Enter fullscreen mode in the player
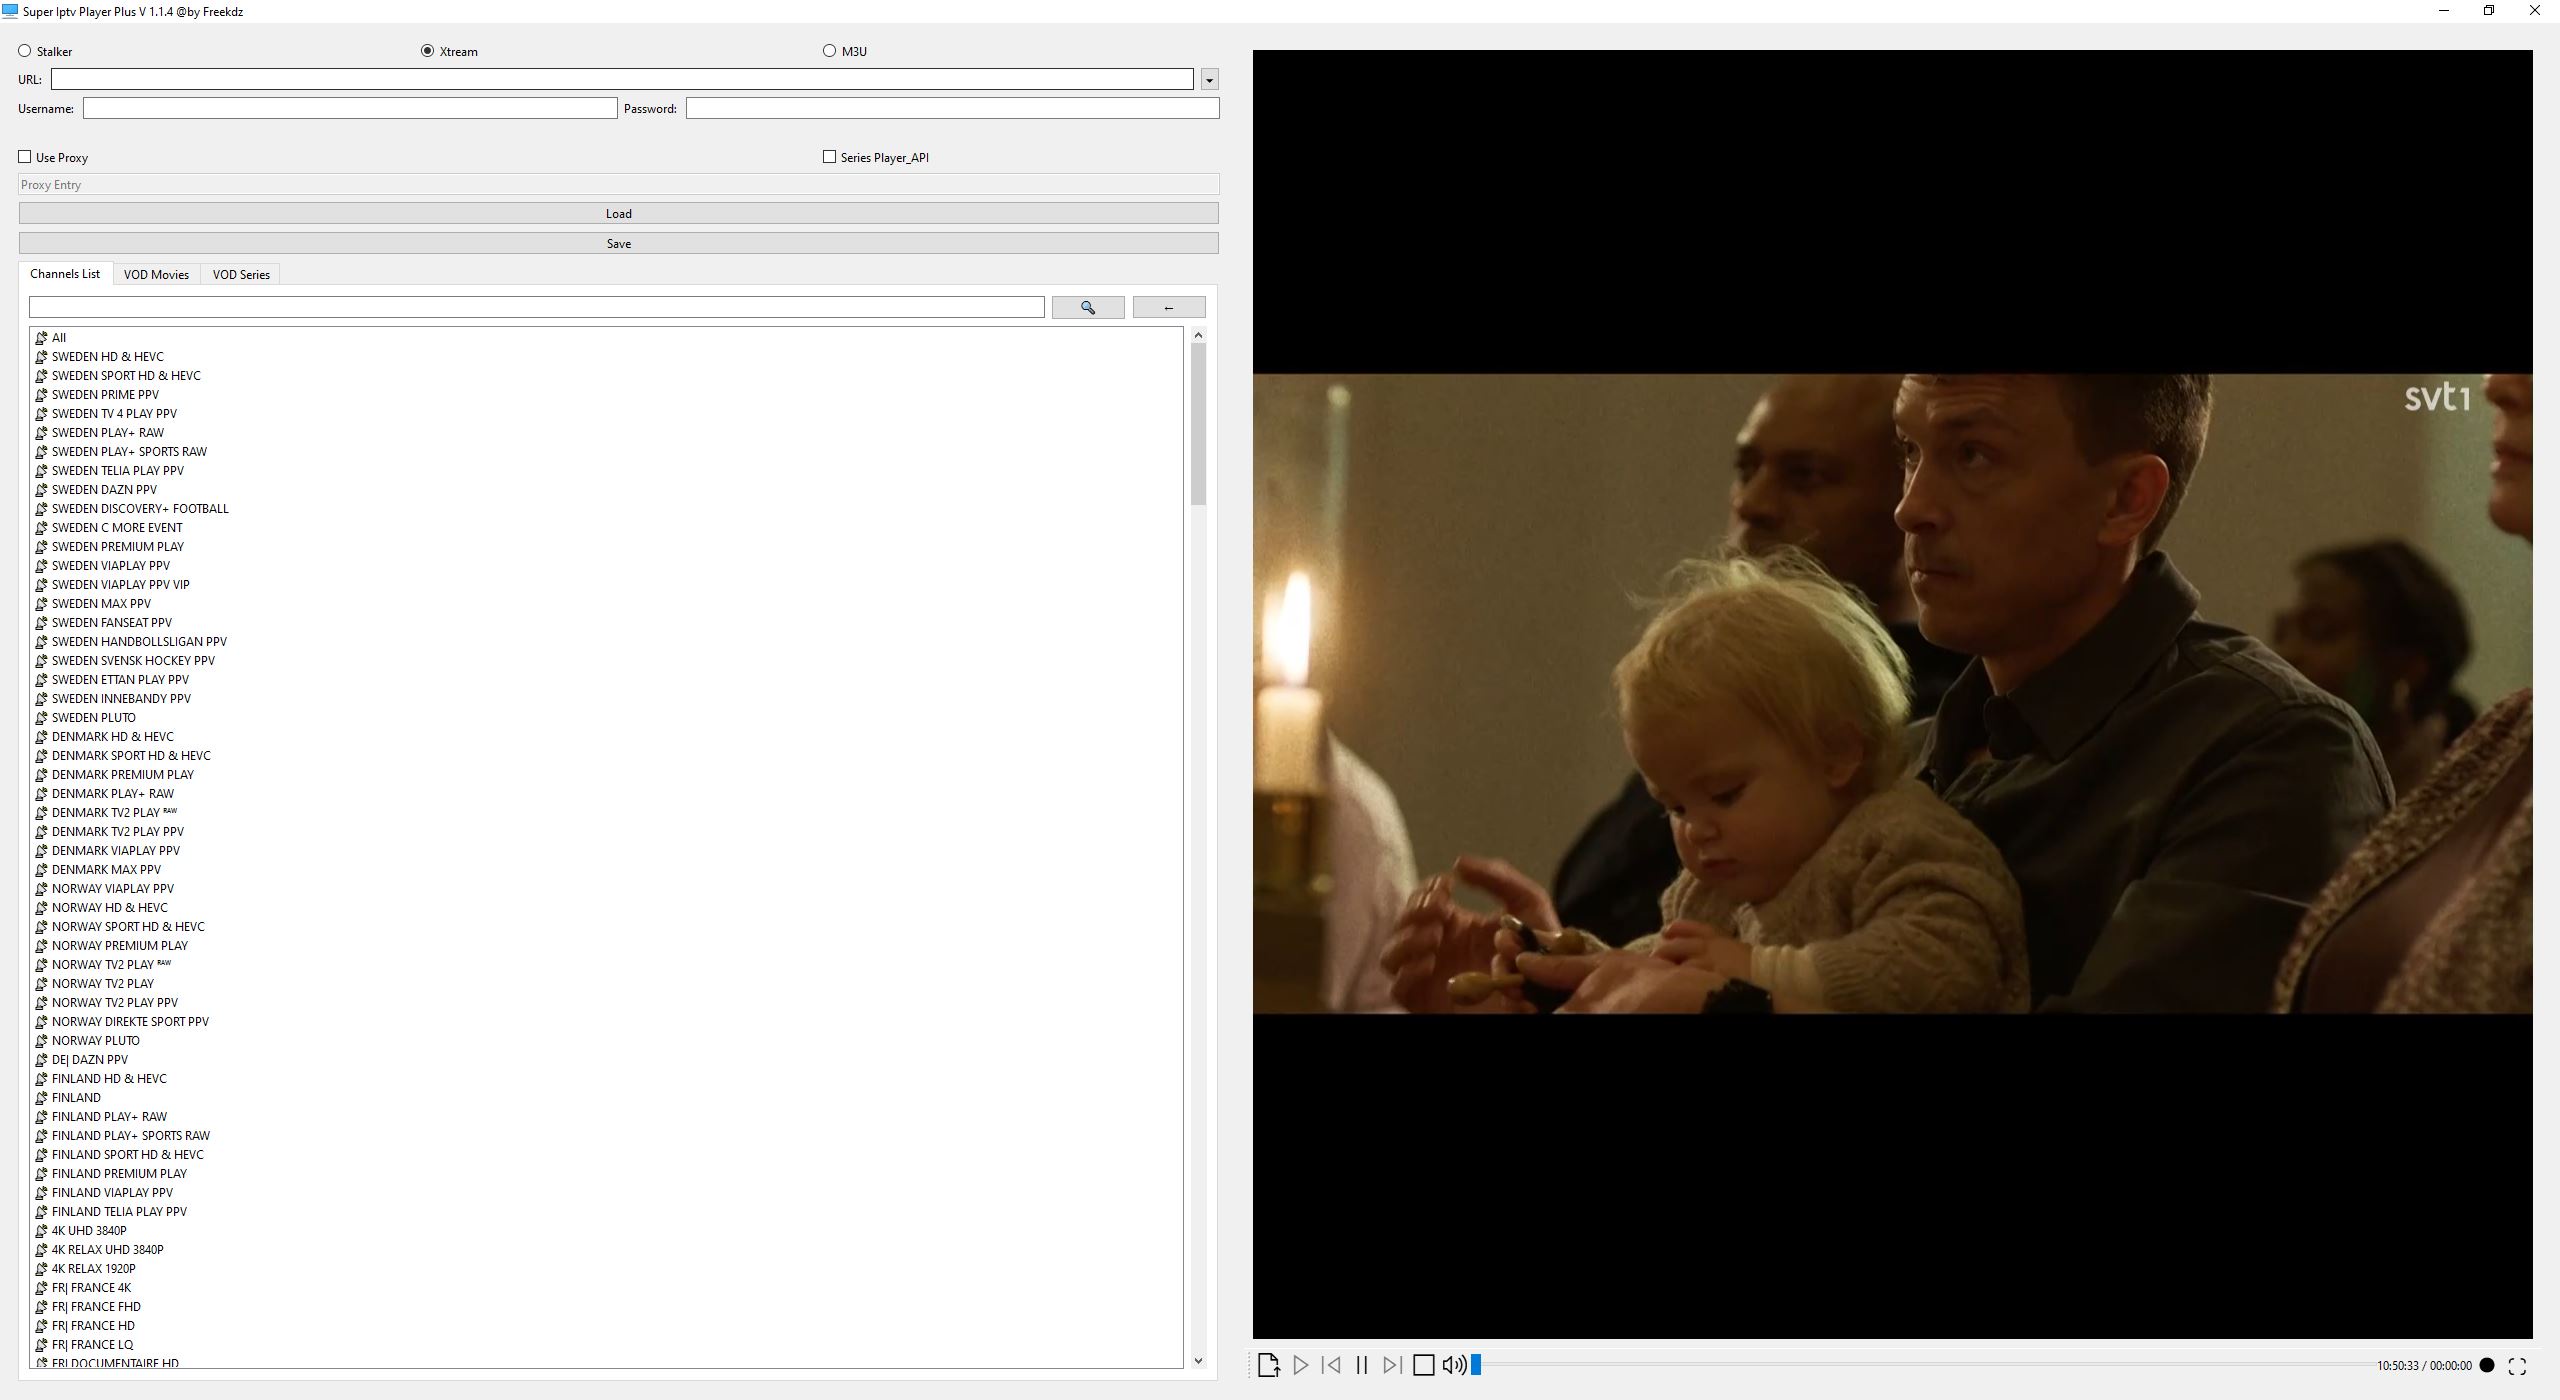2560x1400 pixels. click(2518, 1366)
